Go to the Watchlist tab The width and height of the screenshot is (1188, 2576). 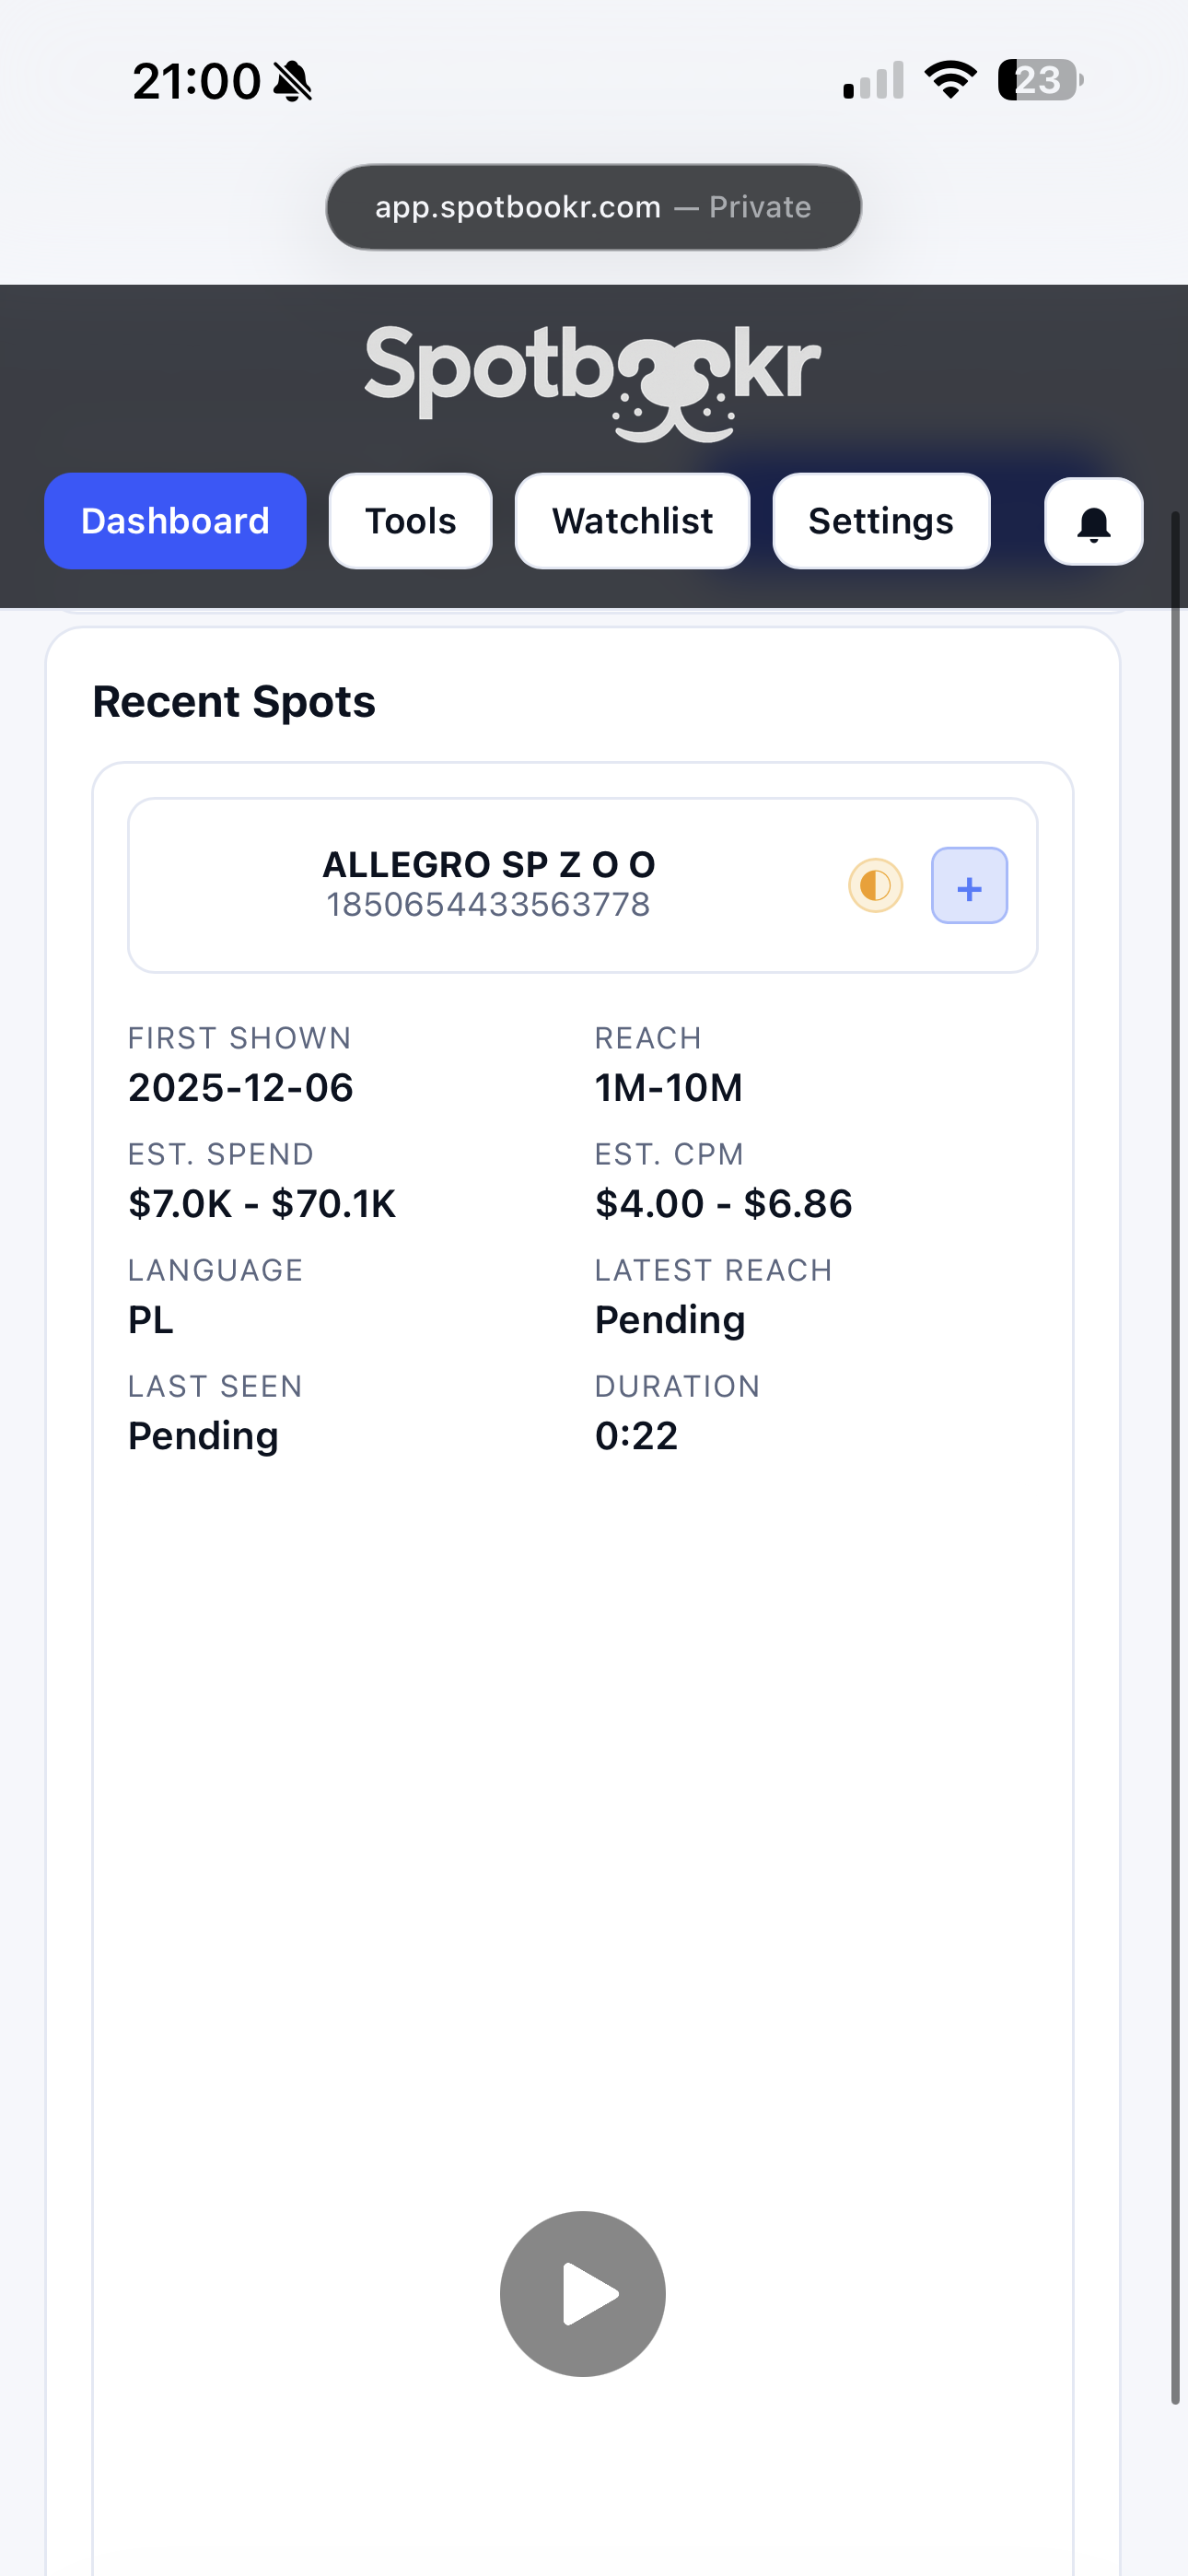point(632,521)
